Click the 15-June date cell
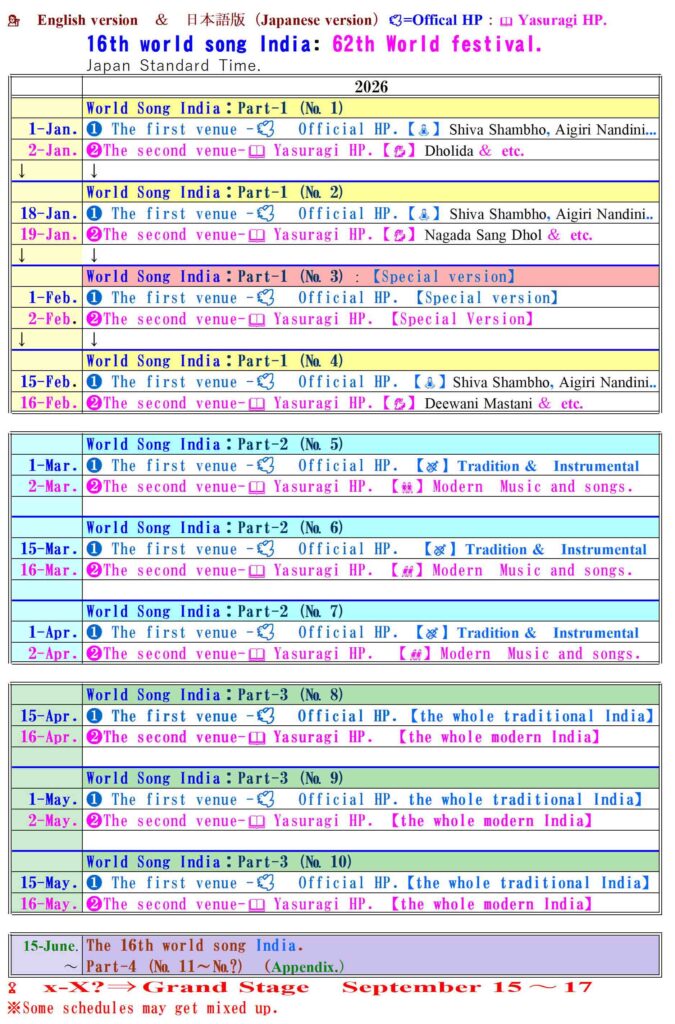This screenshot has height=1024, width=675. click(46, 945)
